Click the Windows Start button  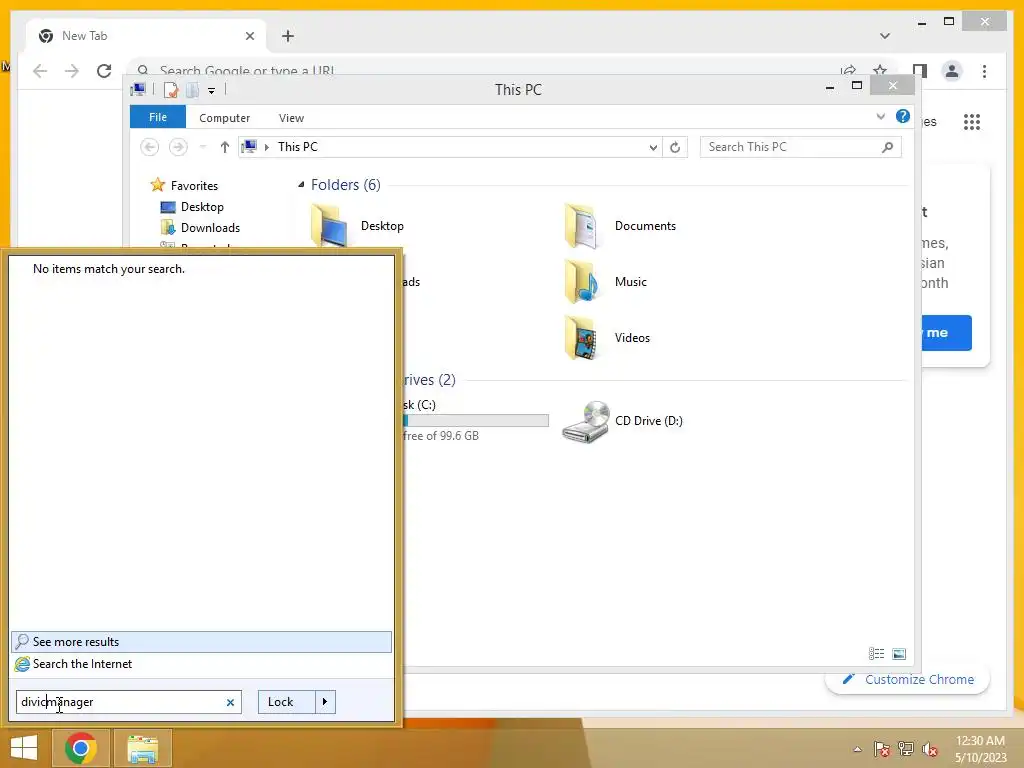pyautogui.click(x=24, y=748)
